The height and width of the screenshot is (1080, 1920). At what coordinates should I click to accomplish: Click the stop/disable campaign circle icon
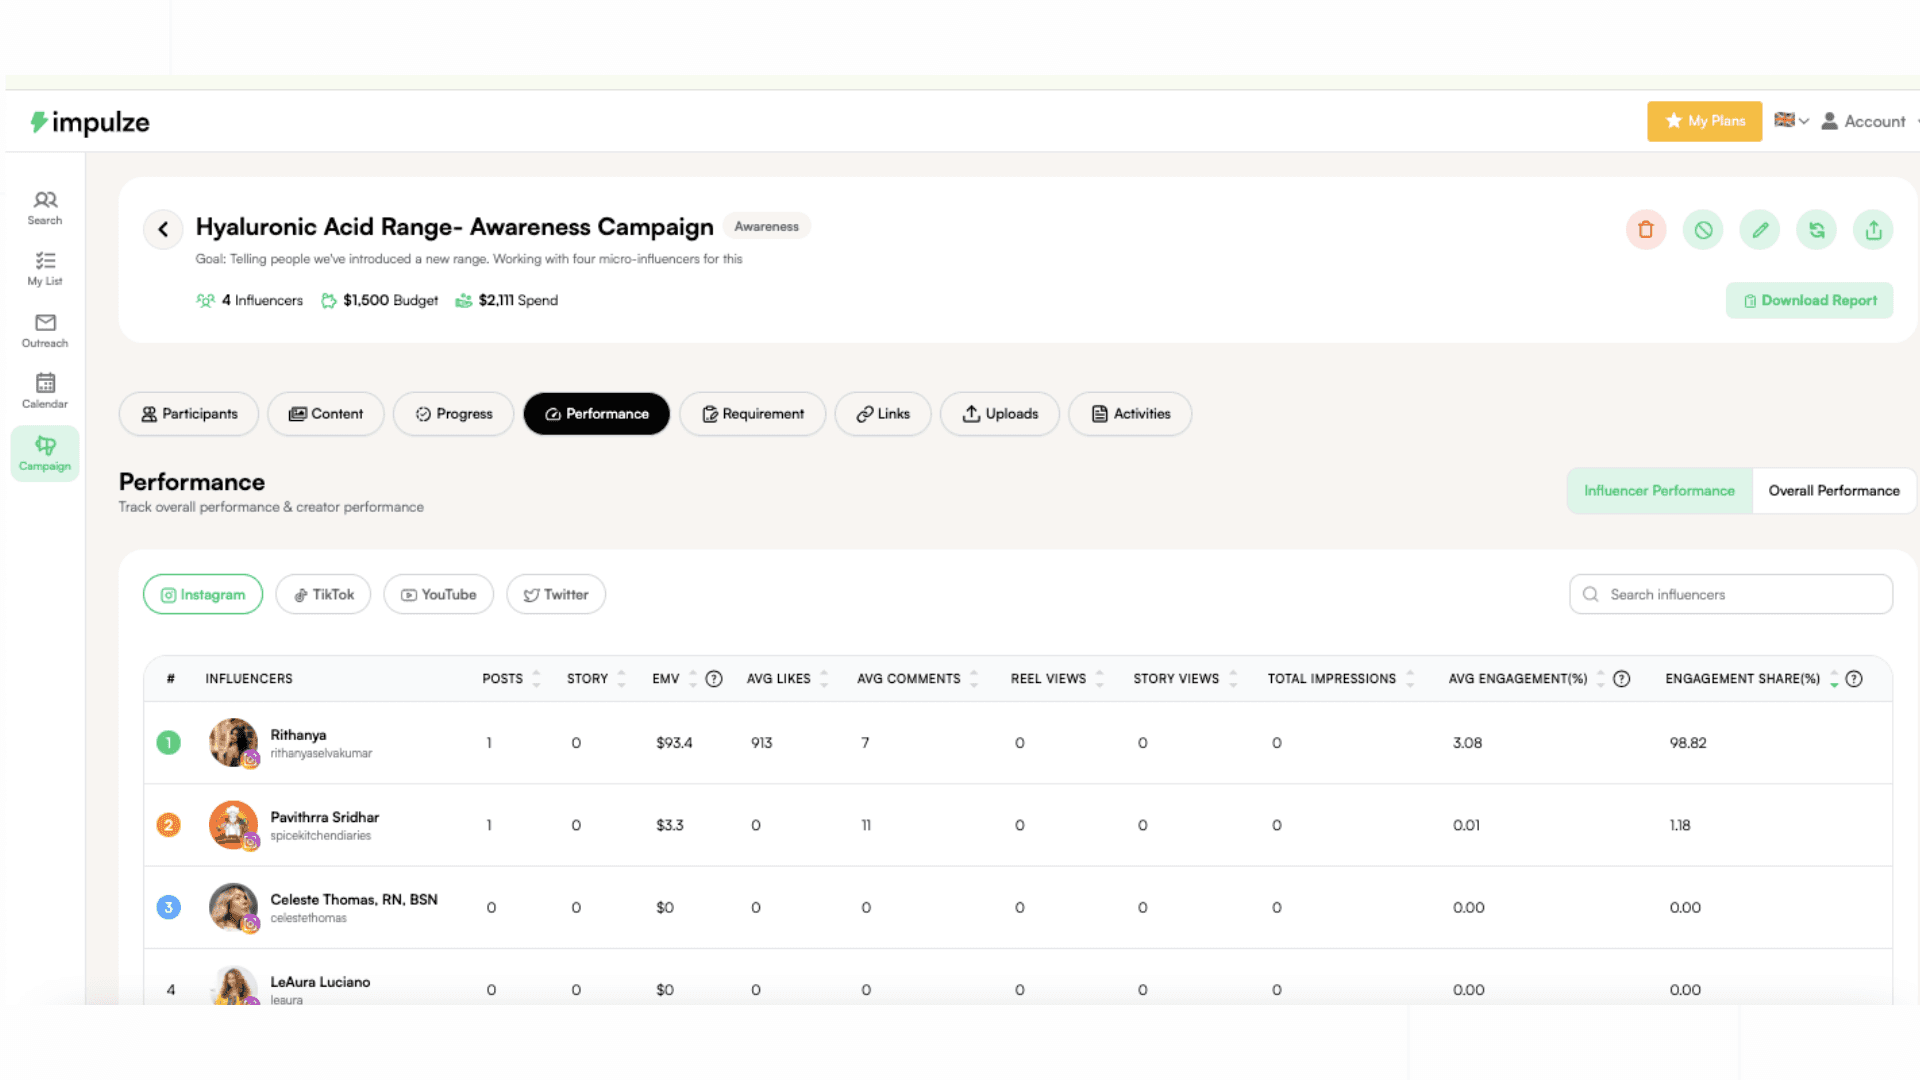[1703, 230]
